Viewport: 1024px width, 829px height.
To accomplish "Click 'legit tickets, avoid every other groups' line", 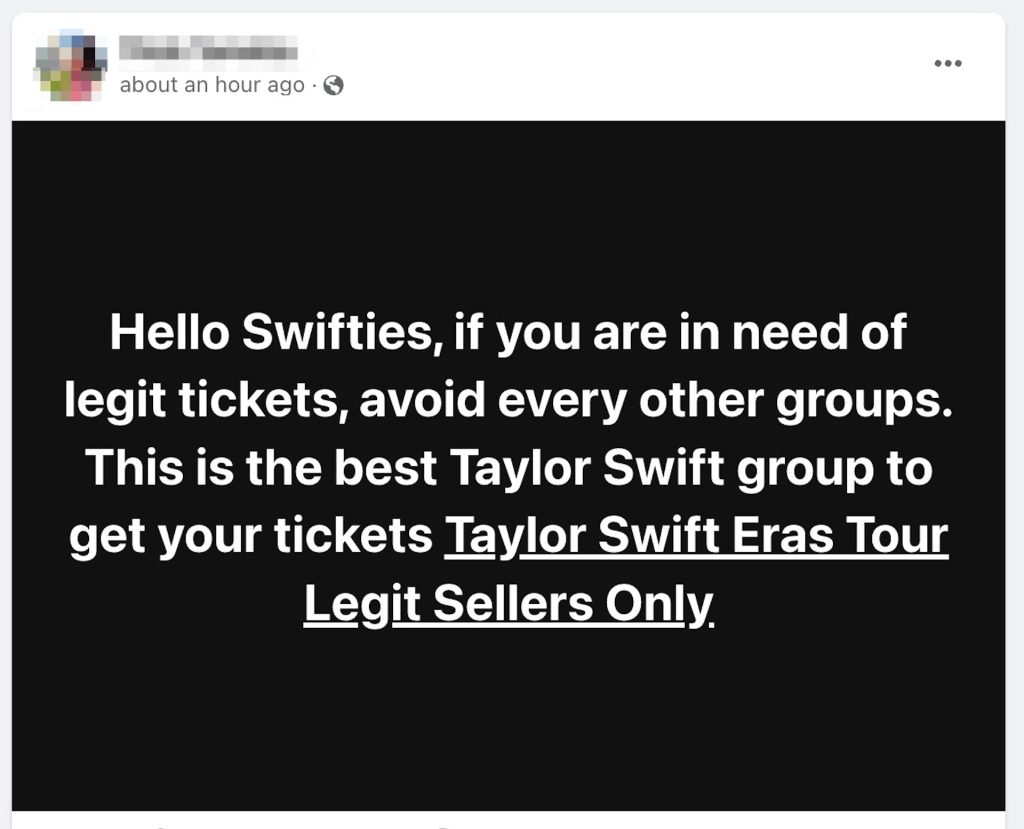I will (x=508, y=400).
